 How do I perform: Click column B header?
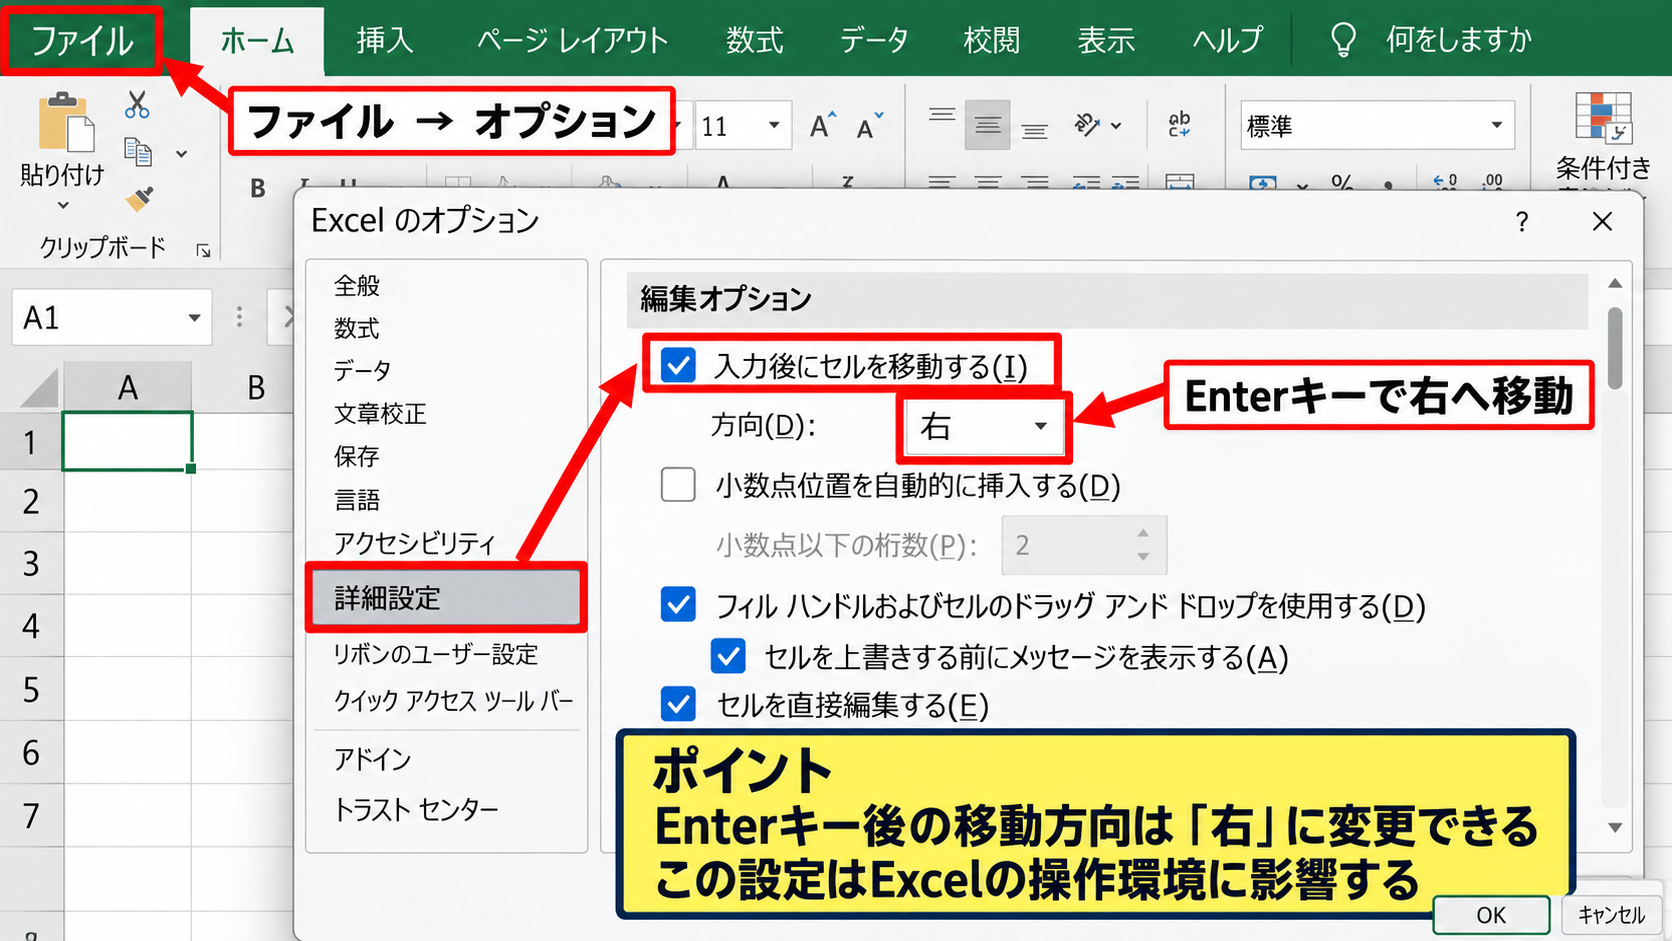[x=256, y=387]
